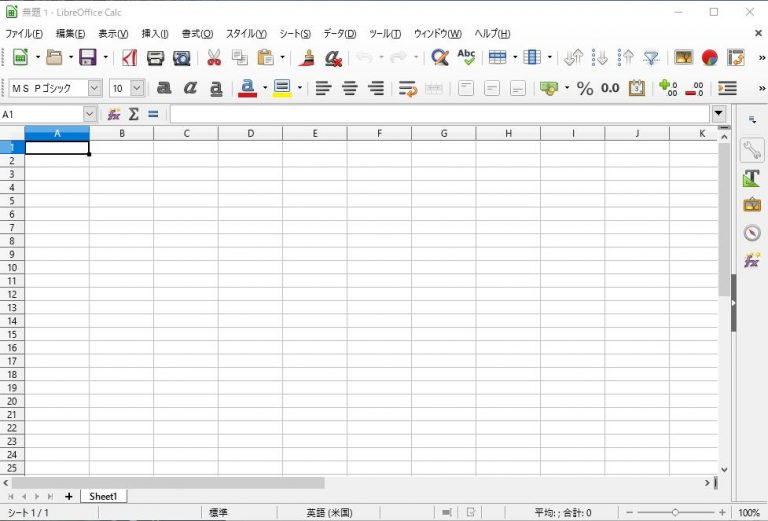The width and height of the screenshot is (768, 521).
Task: Add decimal place button
Action: [x=668, y=89]
